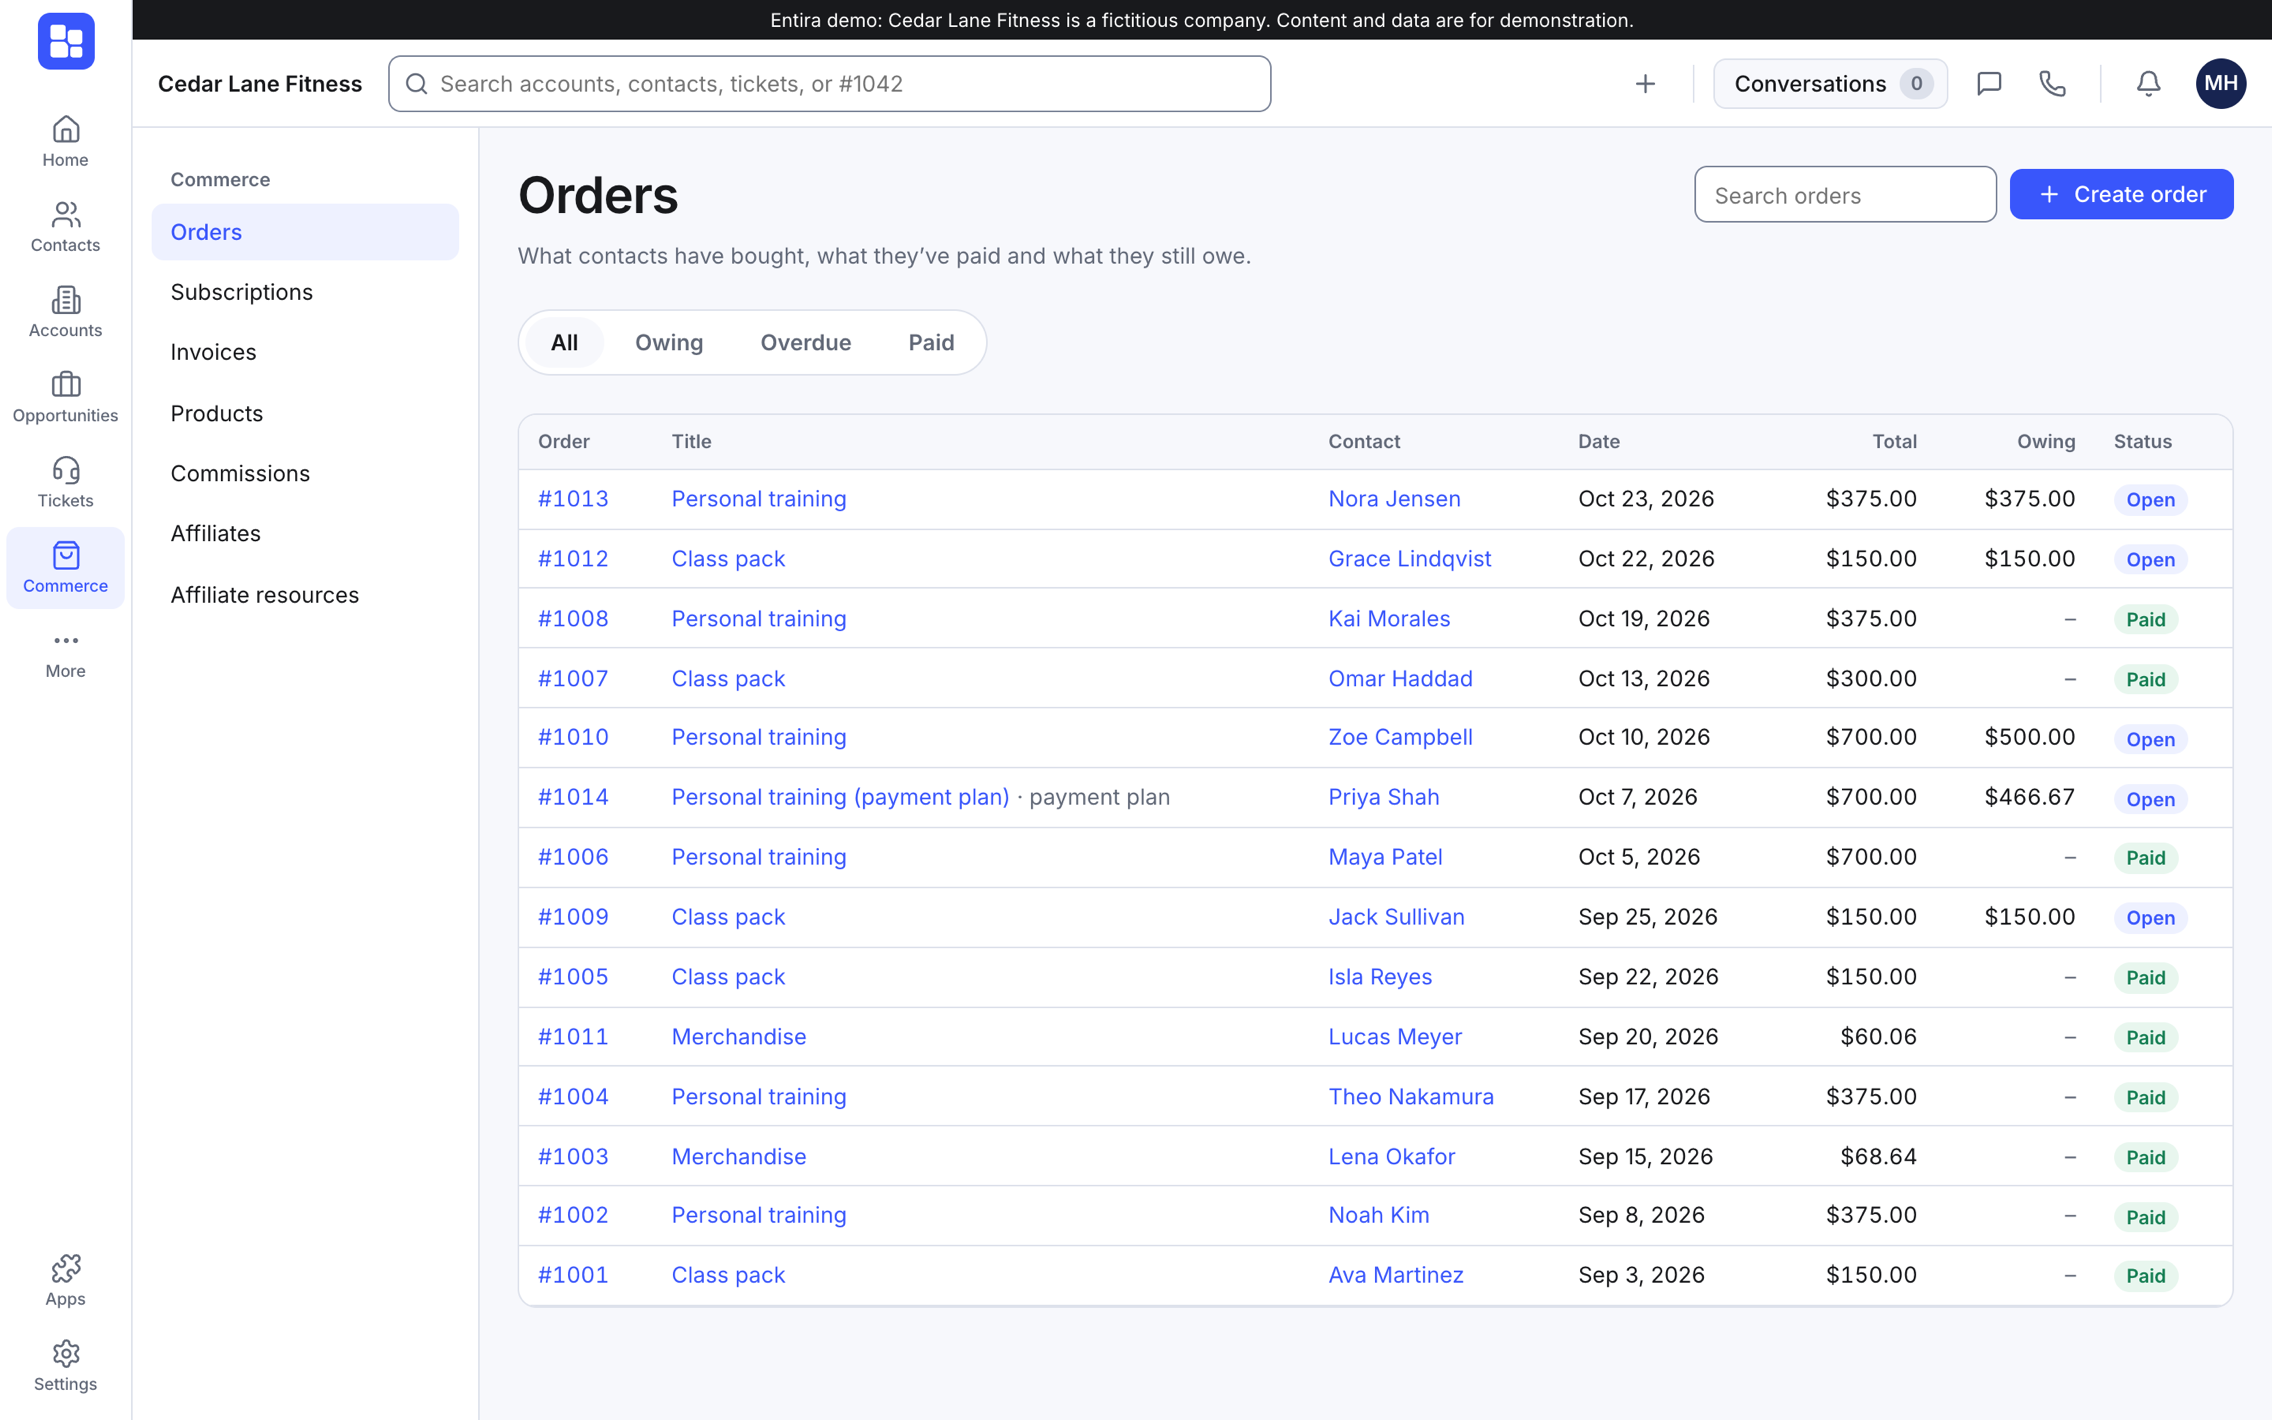This screenshot has width=2272, height=1420.
Task: Open order #1001
Action: point(573,1274)
